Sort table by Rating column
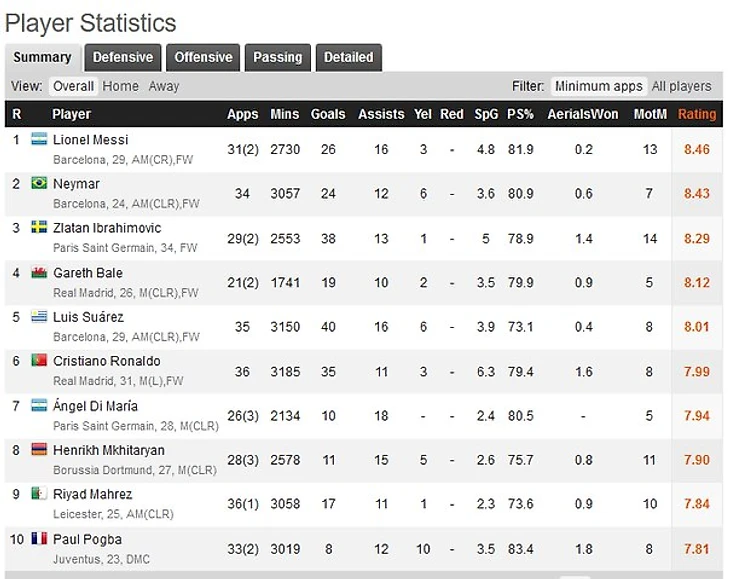 pos(697,114)
